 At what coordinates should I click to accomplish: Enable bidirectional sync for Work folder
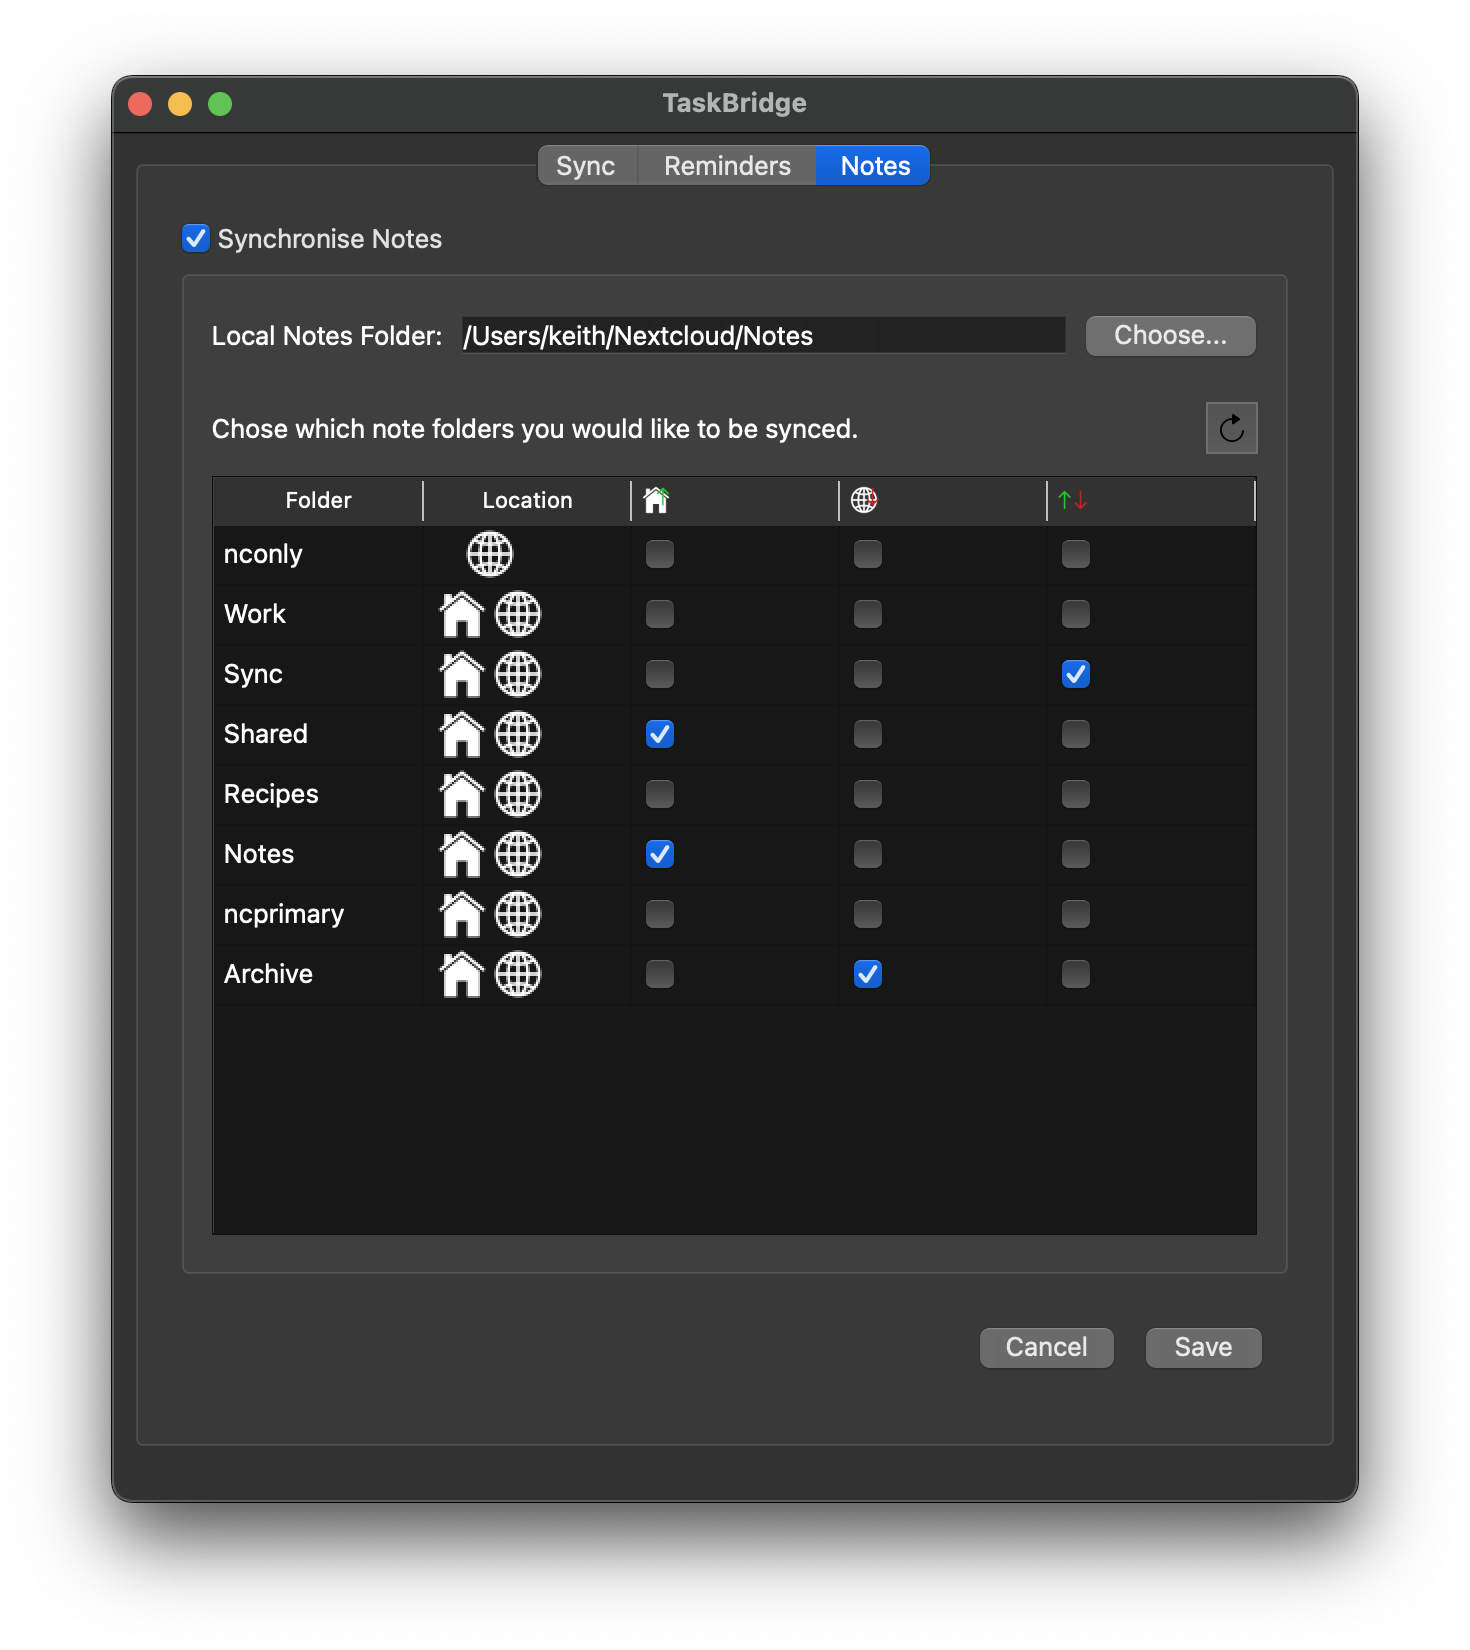pyautogui.click(x=1076, y=614)
